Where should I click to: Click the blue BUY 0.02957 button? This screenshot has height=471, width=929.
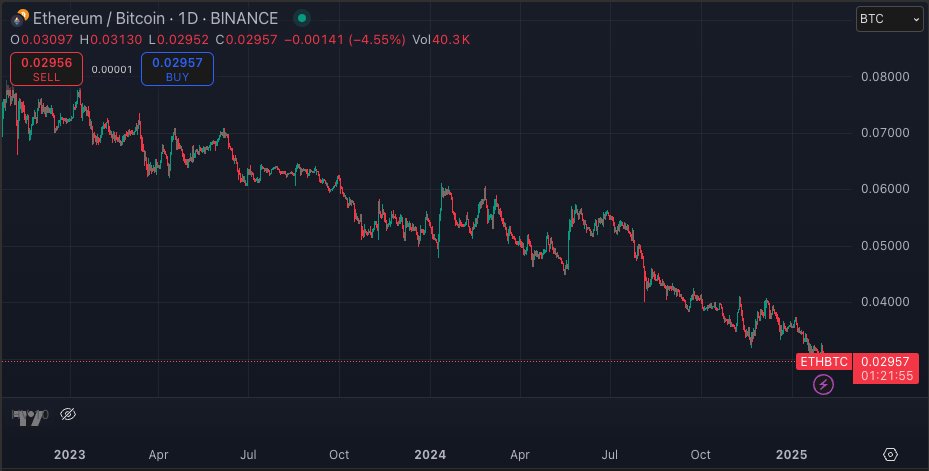pos(177,69)
